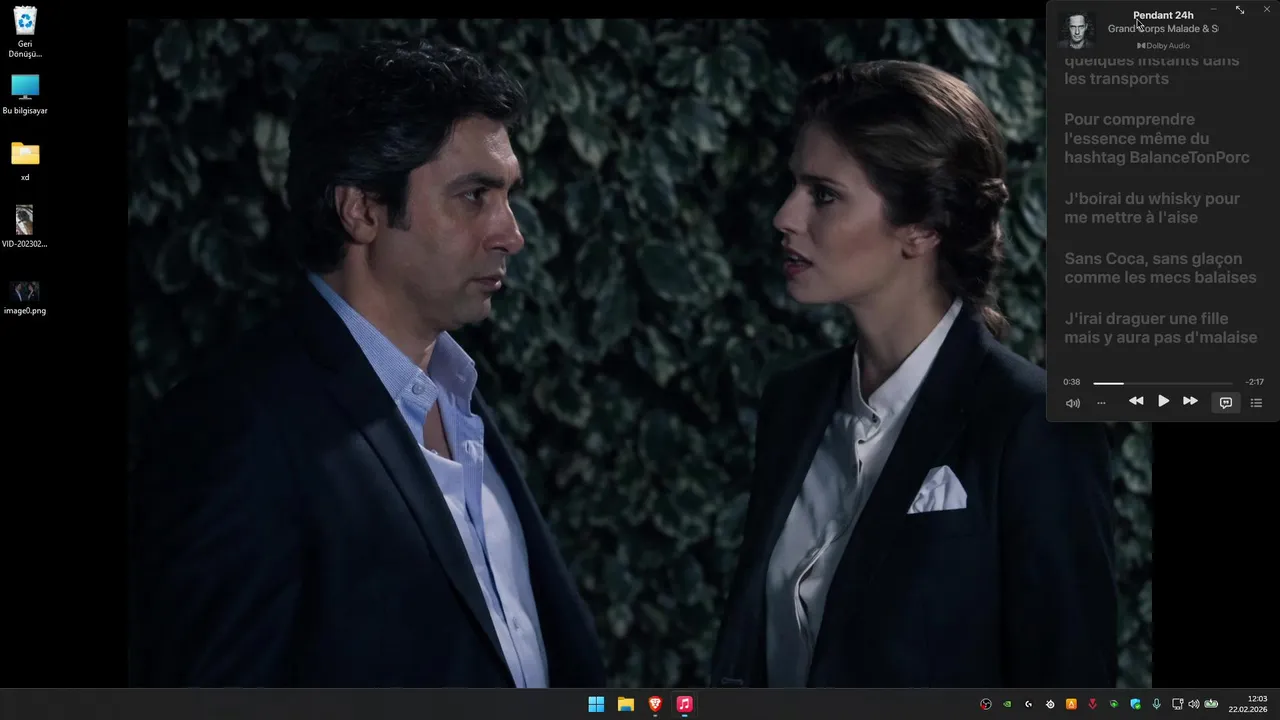Open the volume control in mini player
Viewport: 1280px width, 720px height.
tap(1072, 403)
